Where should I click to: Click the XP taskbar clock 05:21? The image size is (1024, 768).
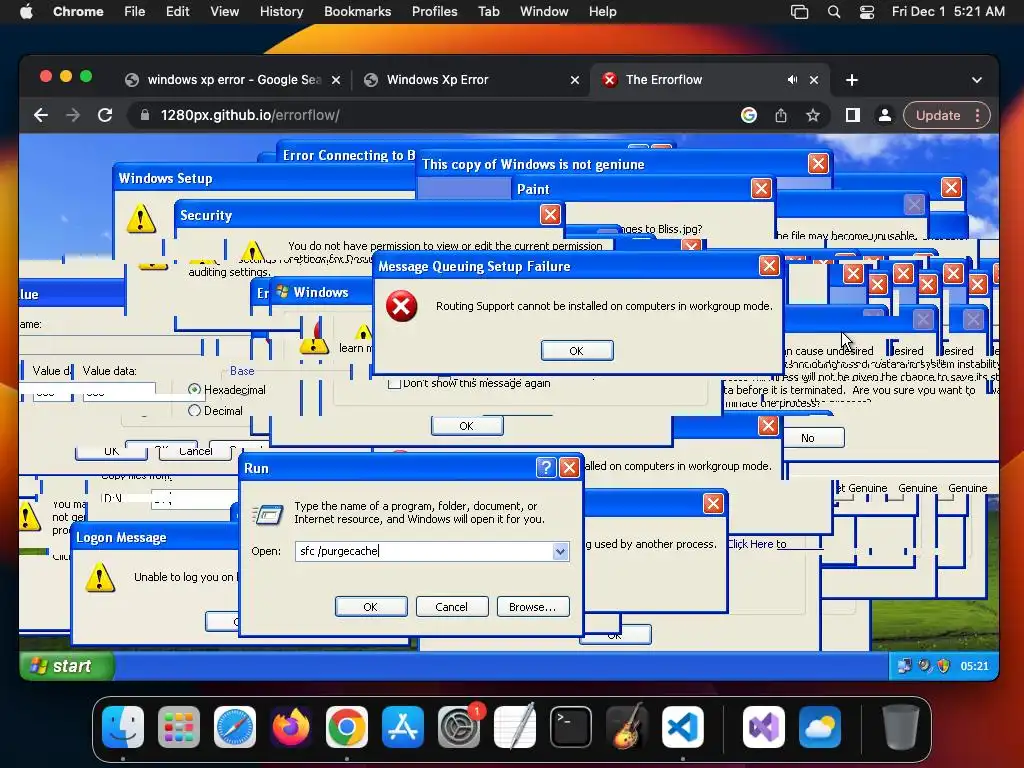974,666
